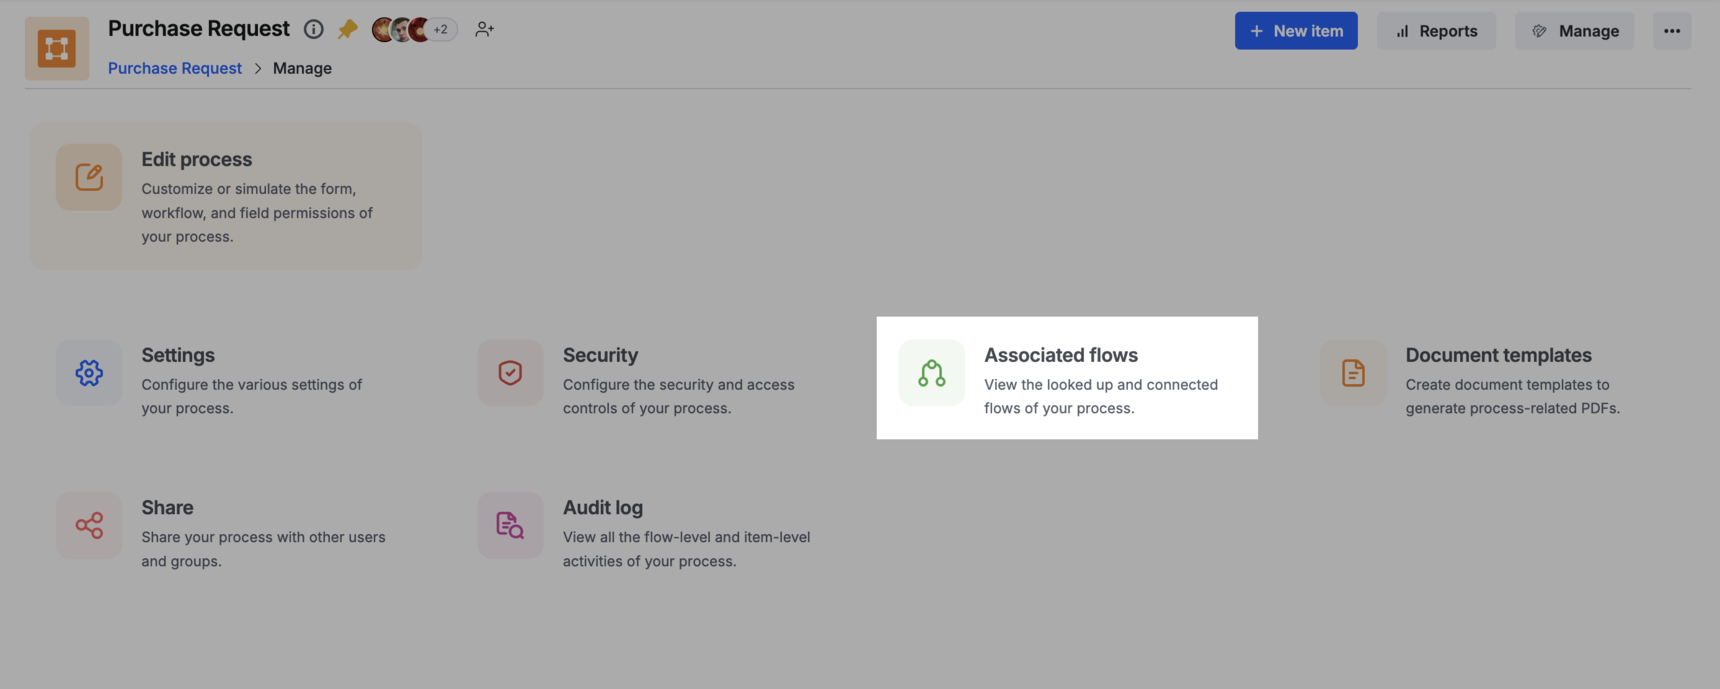Click 'Configure the various settings of' text
Screen dimensions: 1720x689
pyautogui.click(x=252, y=385)
